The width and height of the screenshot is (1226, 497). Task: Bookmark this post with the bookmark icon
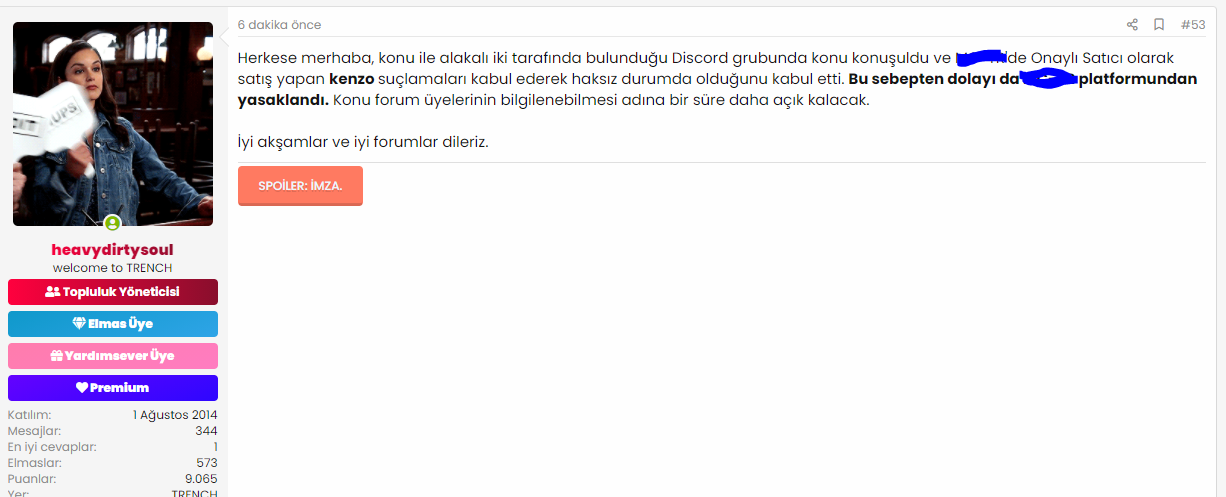(1159, 25)
